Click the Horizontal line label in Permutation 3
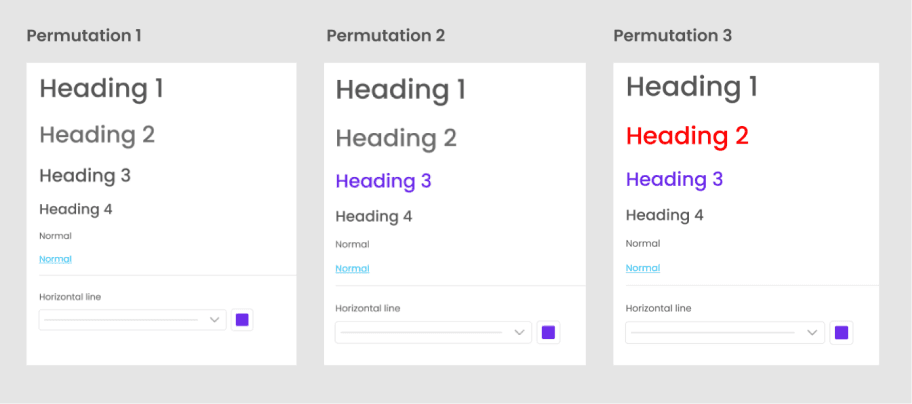 coord(658,309)
